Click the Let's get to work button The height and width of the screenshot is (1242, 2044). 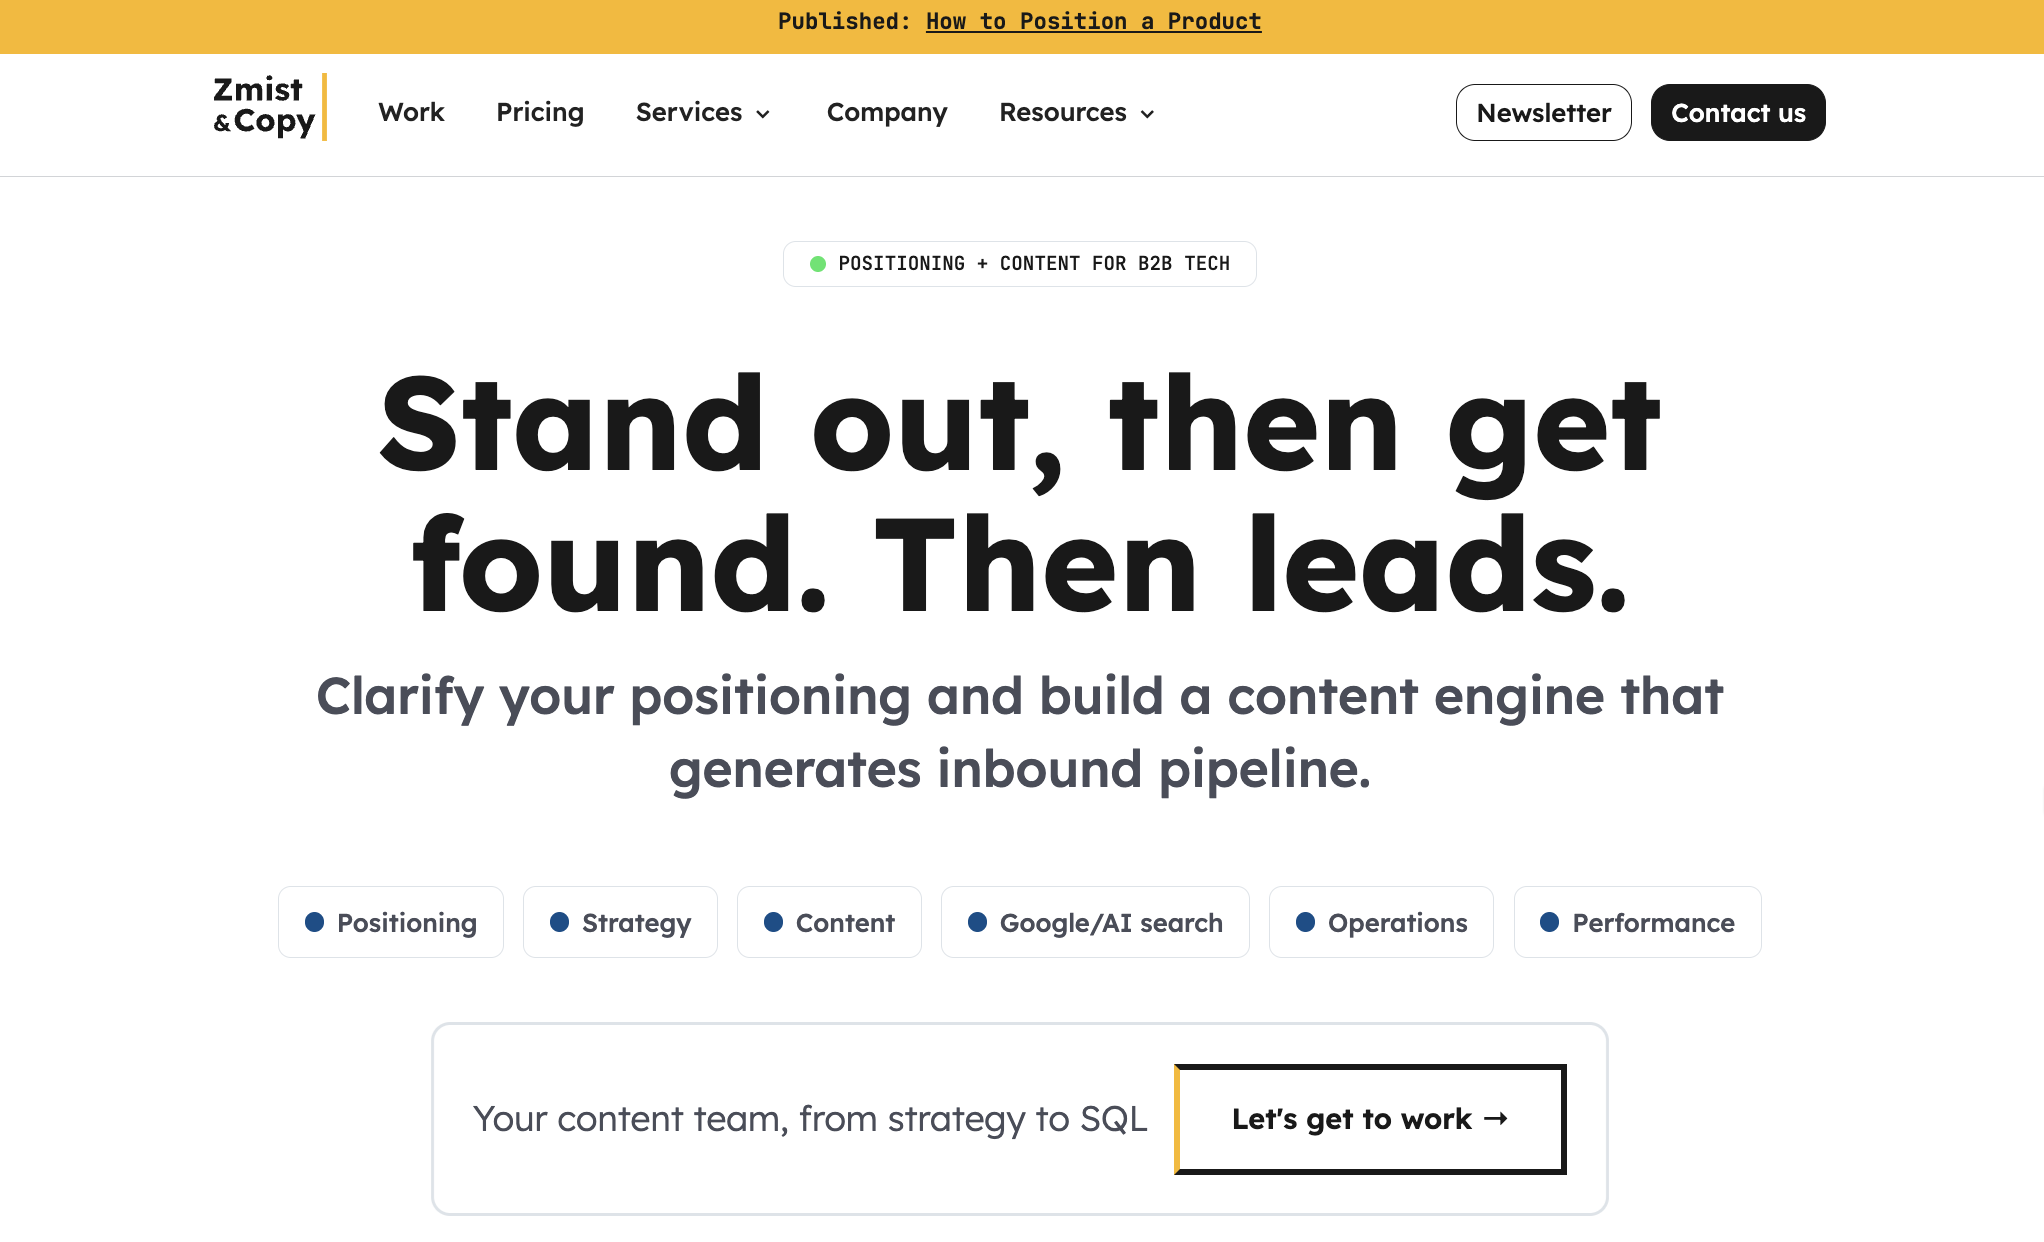tap(1370, 1119)
